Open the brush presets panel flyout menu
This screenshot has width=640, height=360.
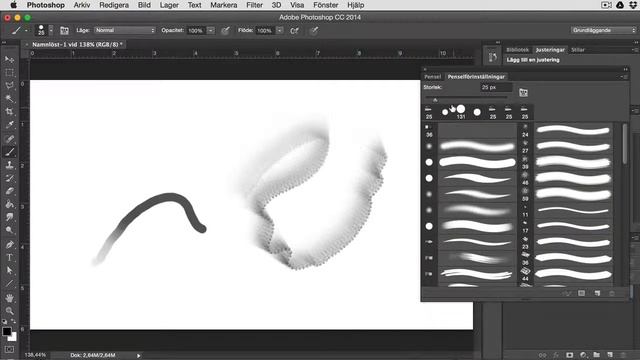pos(624,77)
